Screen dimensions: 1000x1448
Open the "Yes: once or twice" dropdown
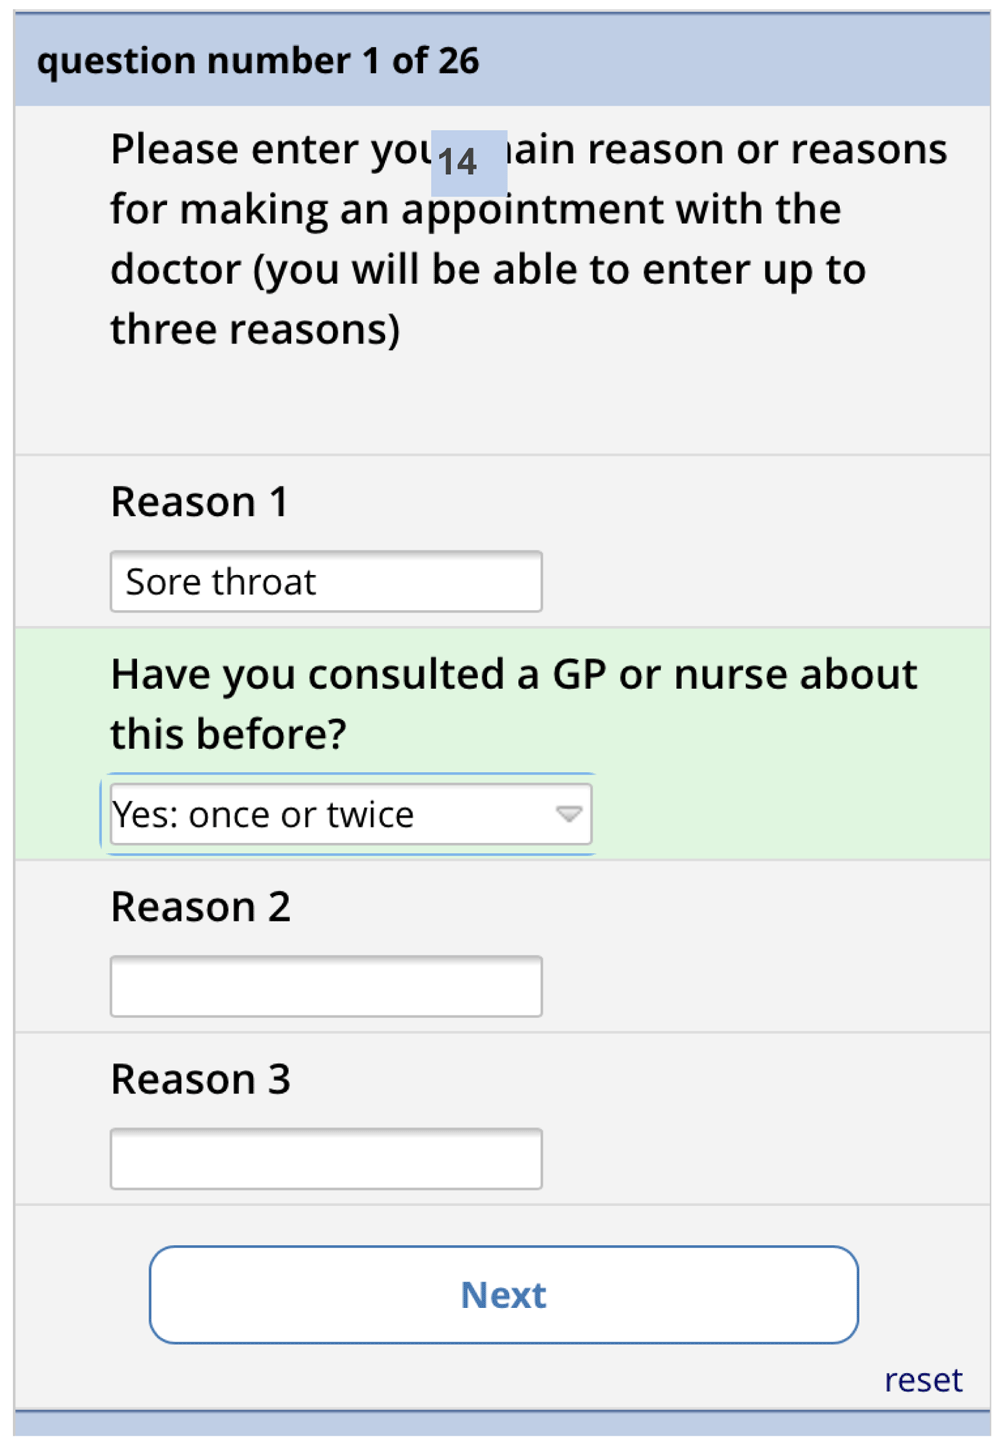click(x=350, y=814)
